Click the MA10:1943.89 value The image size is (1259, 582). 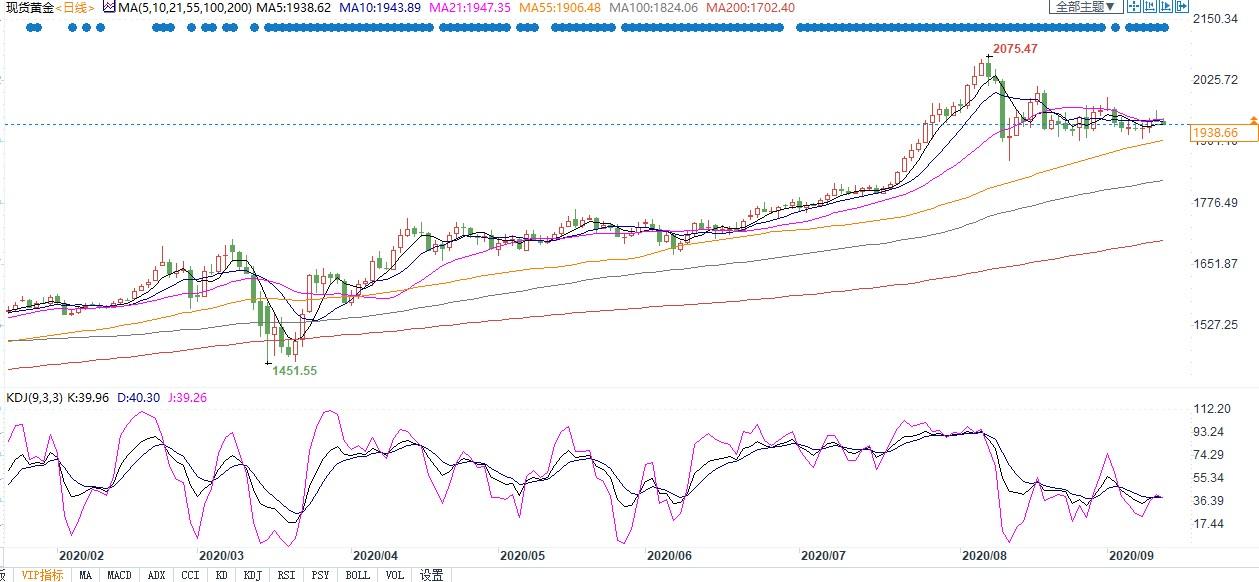coord(381,7)
